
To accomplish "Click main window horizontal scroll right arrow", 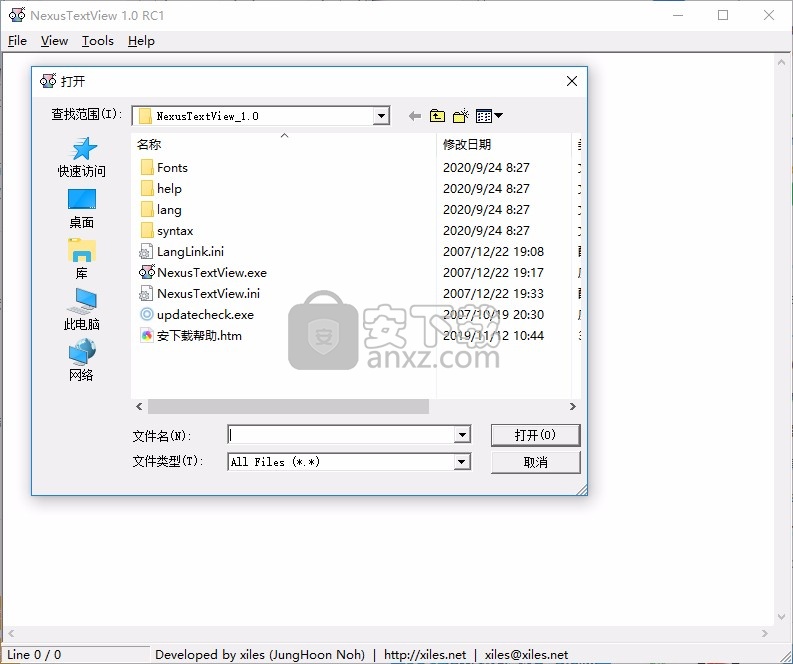I will [765, 634].
